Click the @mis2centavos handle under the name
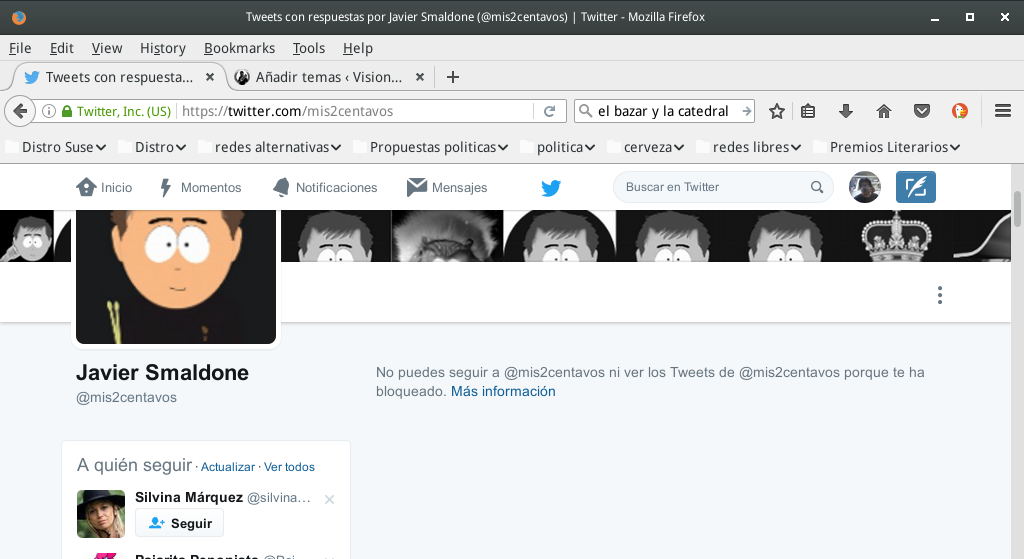 126,397
